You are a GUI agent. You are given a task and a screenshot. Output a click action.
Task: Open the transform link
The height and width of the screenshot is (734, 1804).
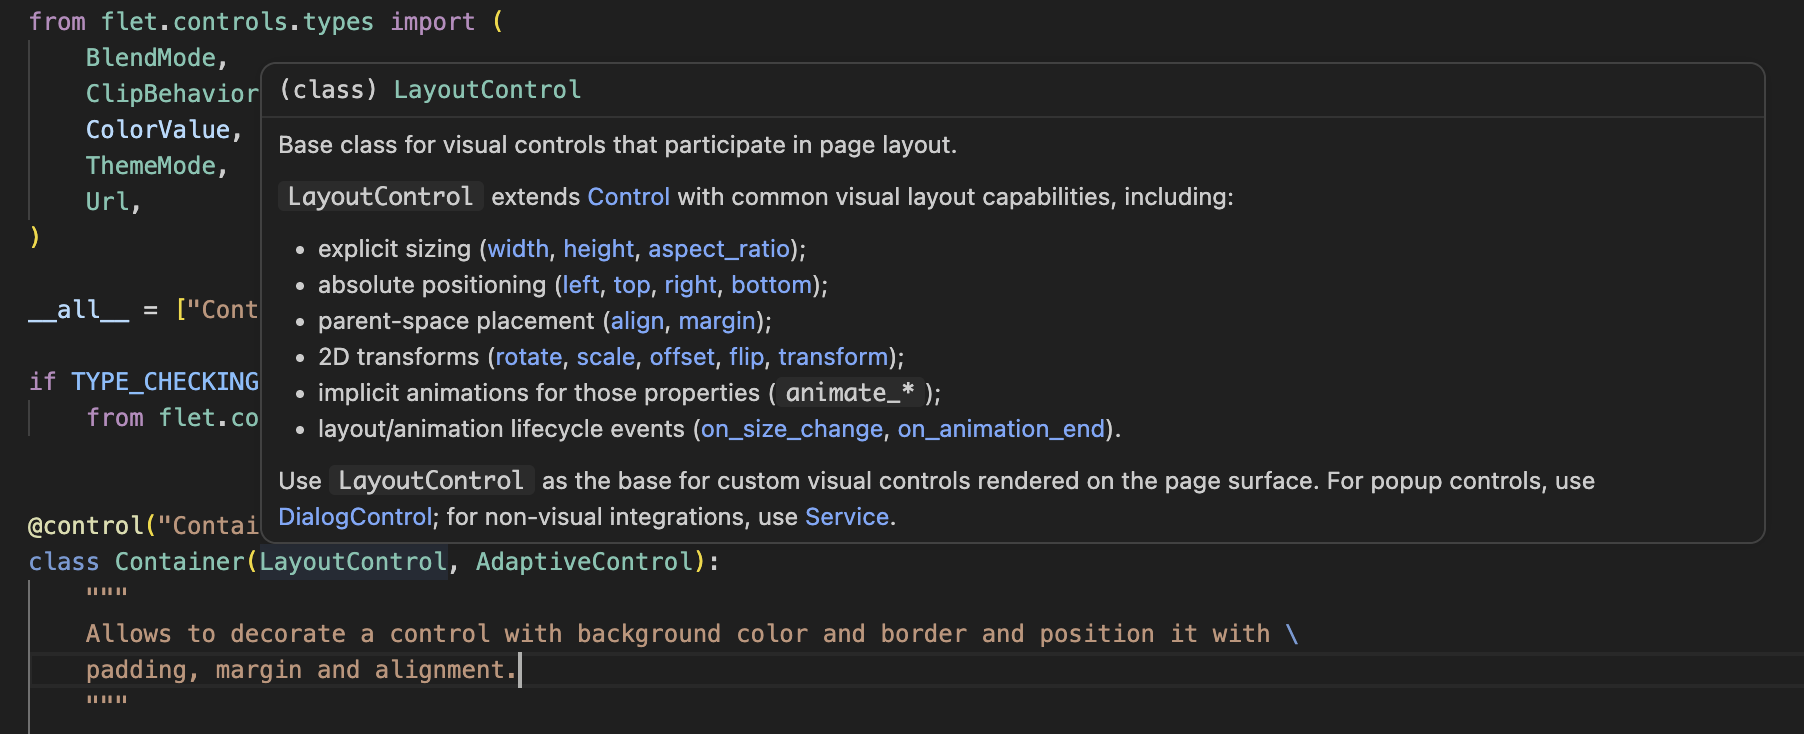click(833, 357)
